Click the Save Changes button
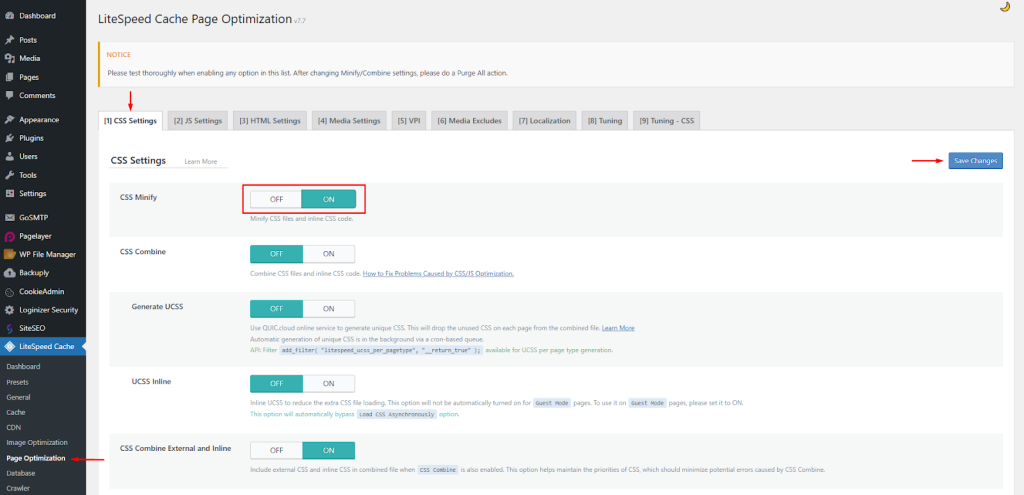Viewport: 1024px width, 495px height. click(x=974, y=160)
